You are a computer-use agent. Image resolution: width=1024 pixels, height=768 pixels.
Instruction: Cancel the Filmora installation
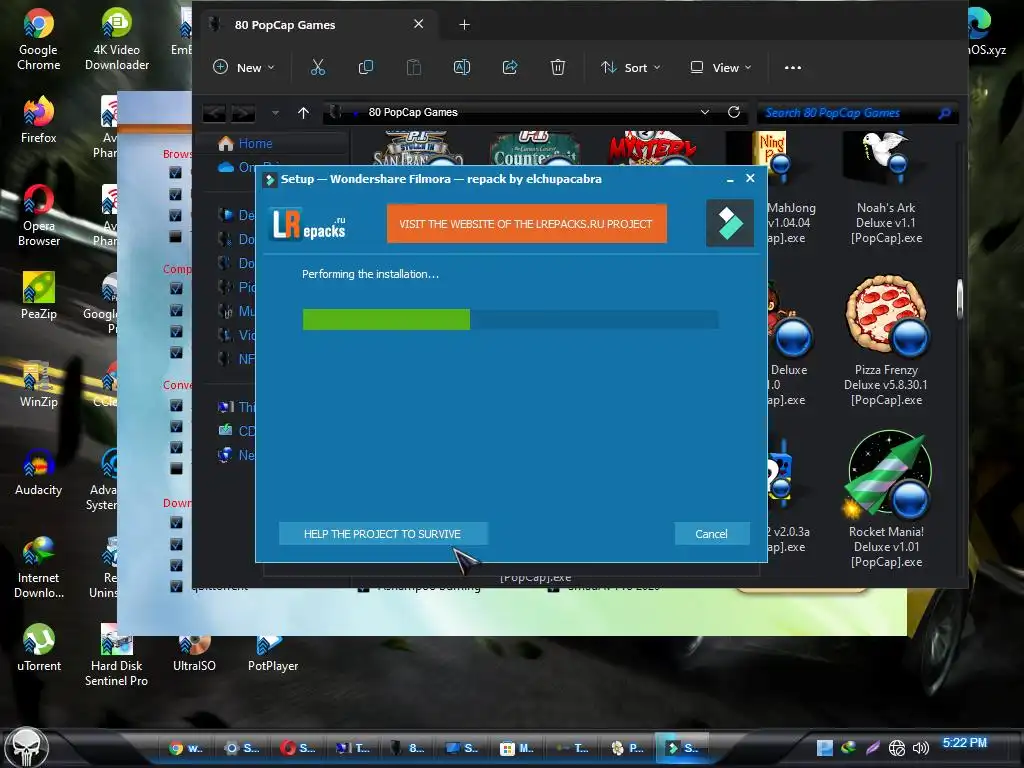point(711,534)
